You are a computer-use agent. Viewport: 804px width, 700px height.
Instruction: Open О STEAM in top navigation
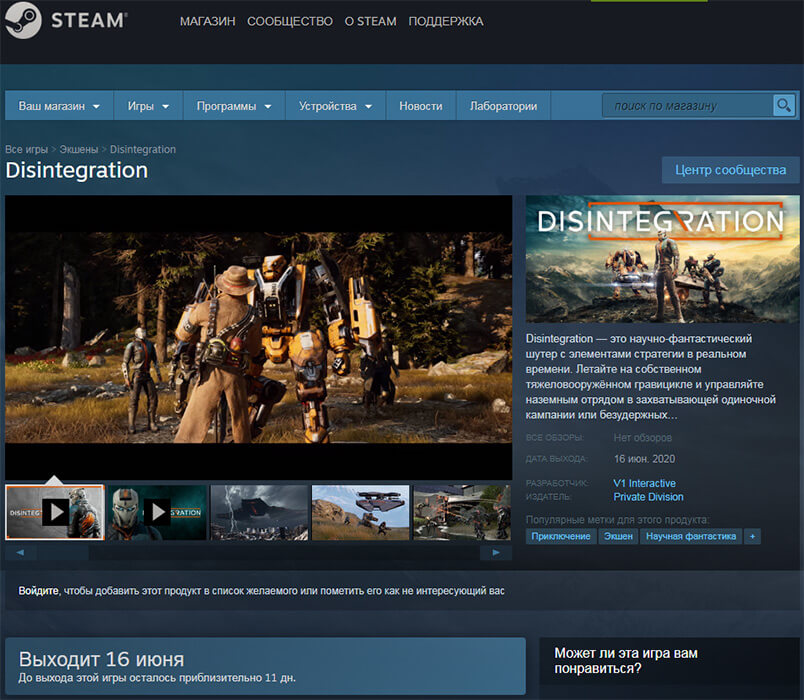coord(370,22)
